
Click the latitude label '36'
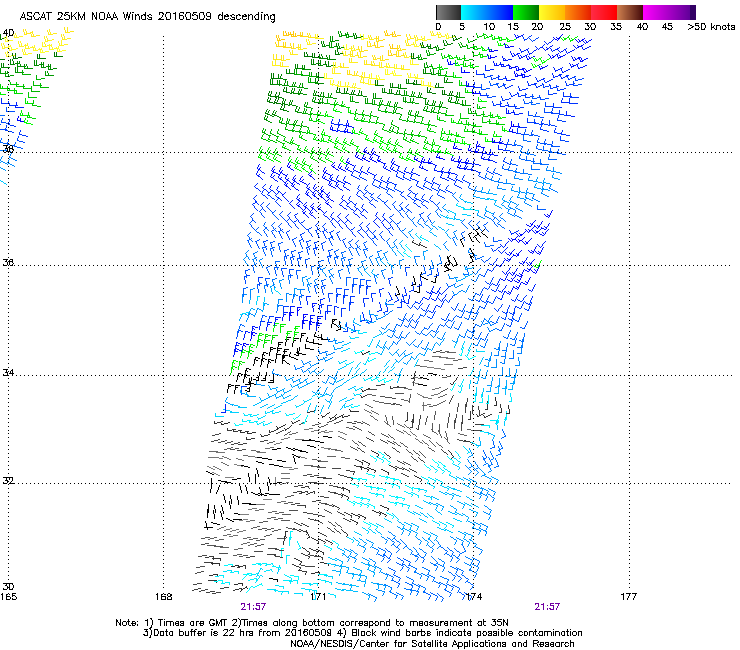[x=8, y=262]
